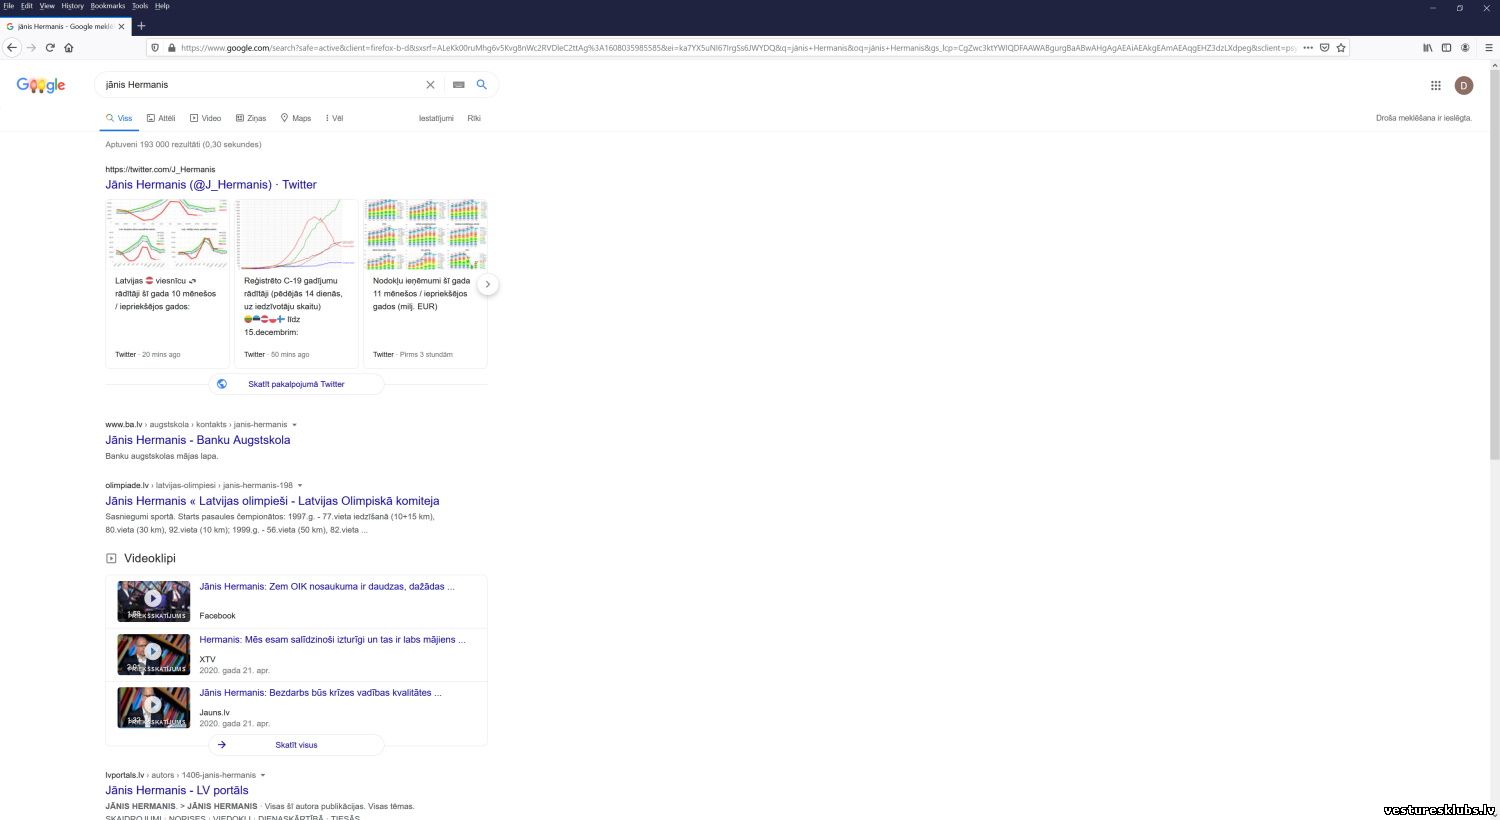Open a new tab with the plus button
The height and width of the screenshot is (820, 1500).
(x=141, y=26)
